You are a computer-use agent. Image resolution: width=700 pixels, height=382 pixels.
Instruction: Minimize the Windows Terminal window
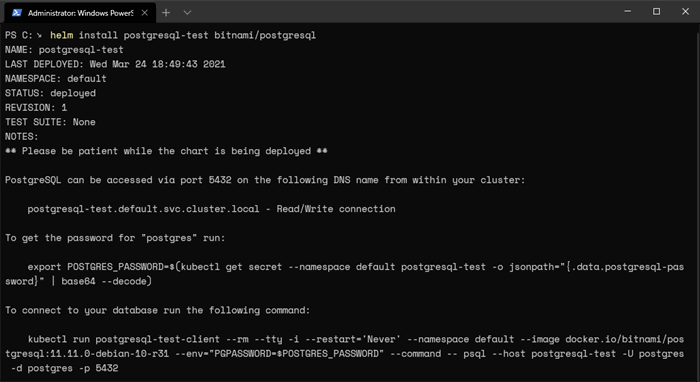point(628,12)
